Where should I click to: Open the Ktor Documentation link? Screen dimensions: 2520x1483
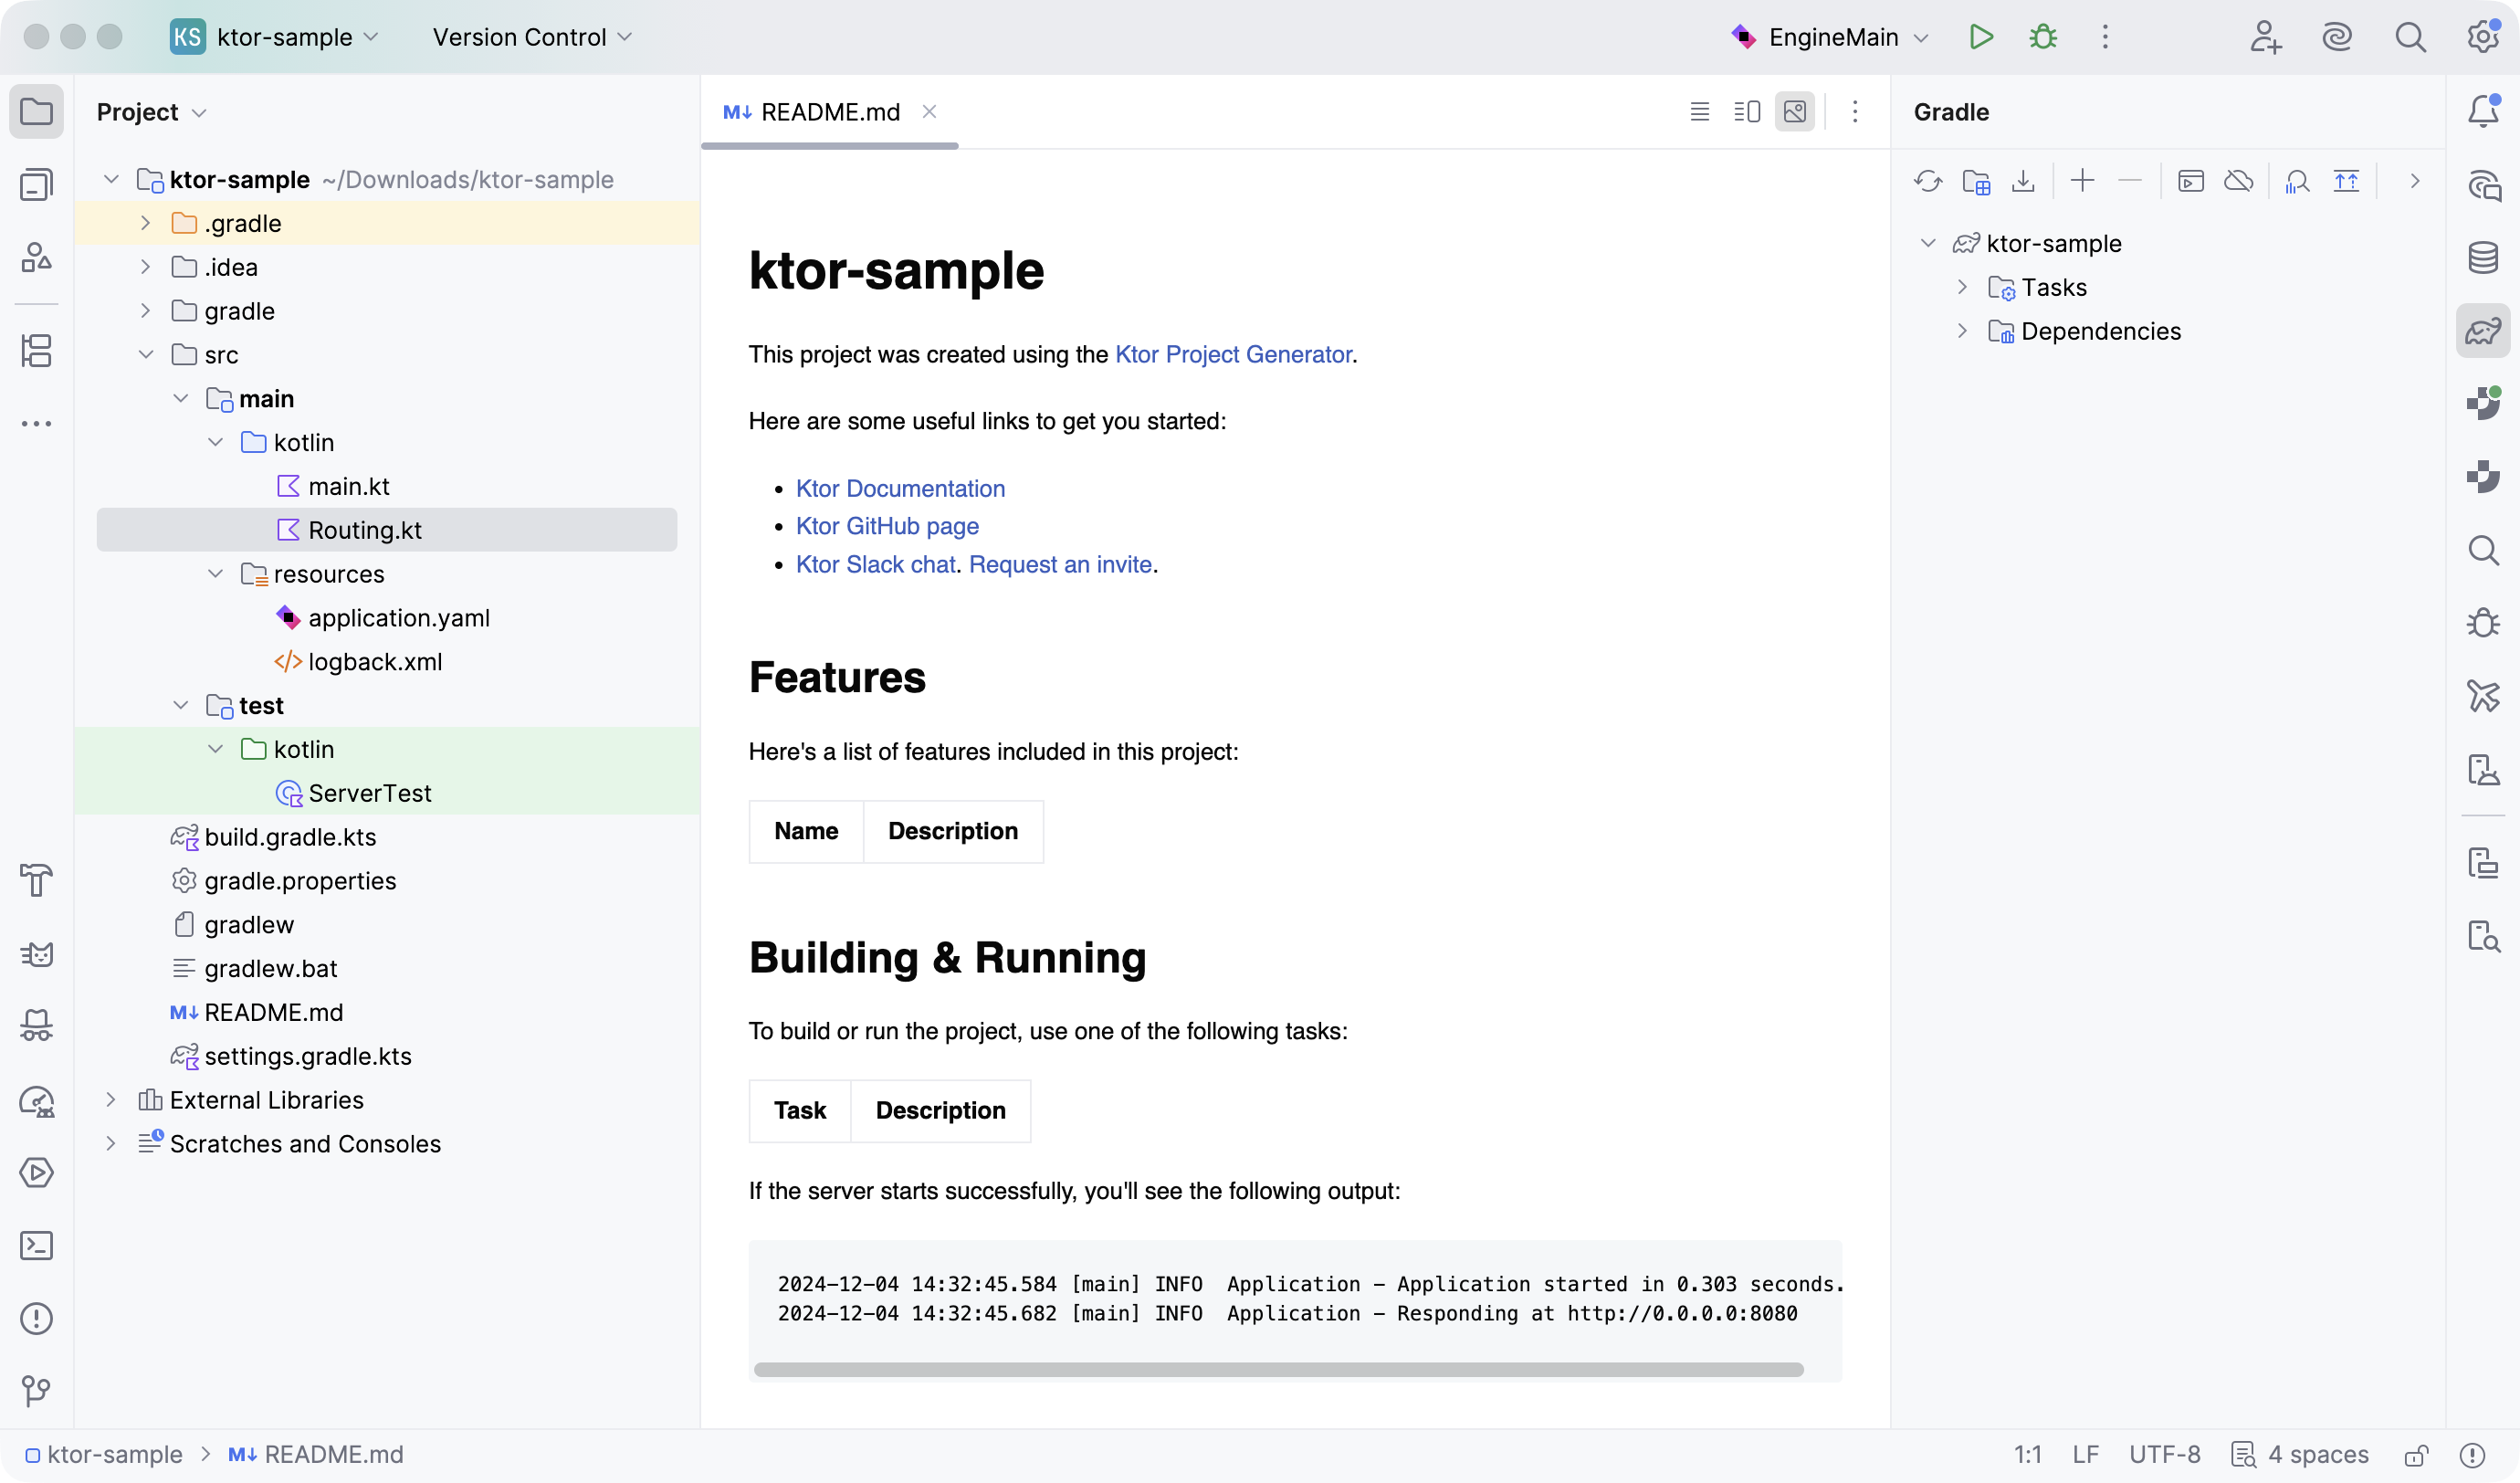900,489
